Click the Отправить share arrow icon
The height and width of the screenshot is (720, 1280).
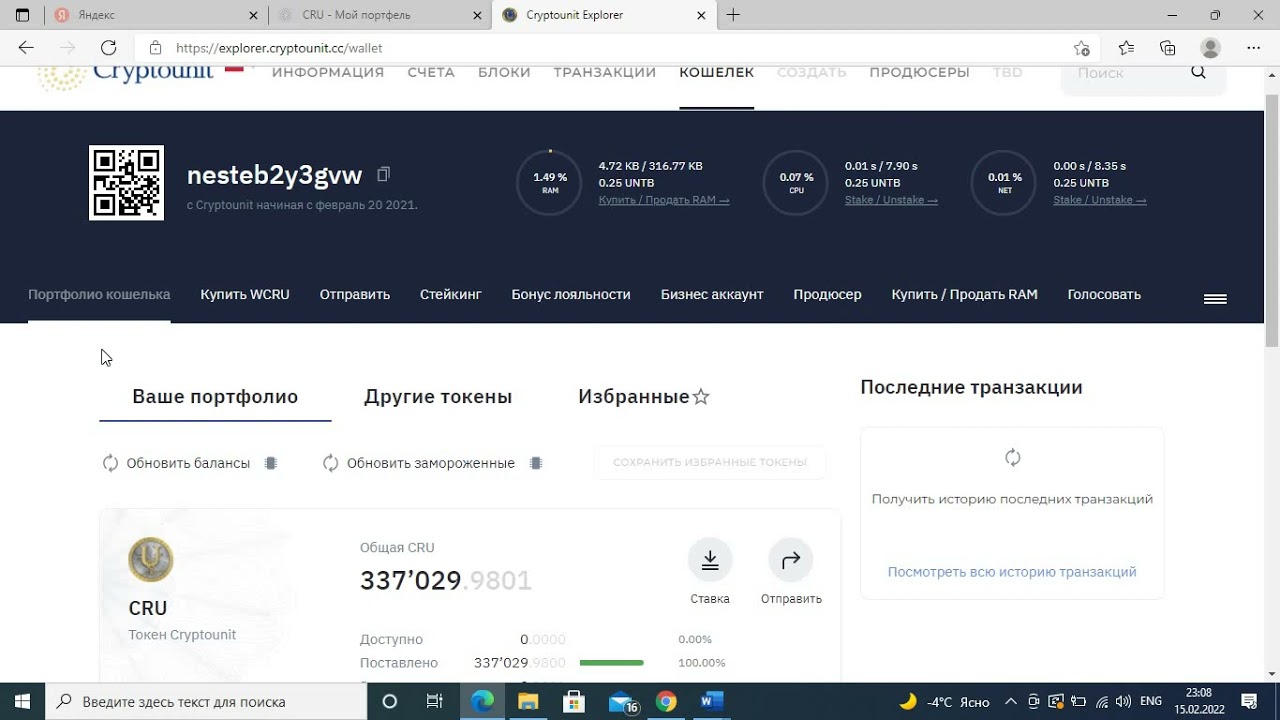click(x=790, y=561)
